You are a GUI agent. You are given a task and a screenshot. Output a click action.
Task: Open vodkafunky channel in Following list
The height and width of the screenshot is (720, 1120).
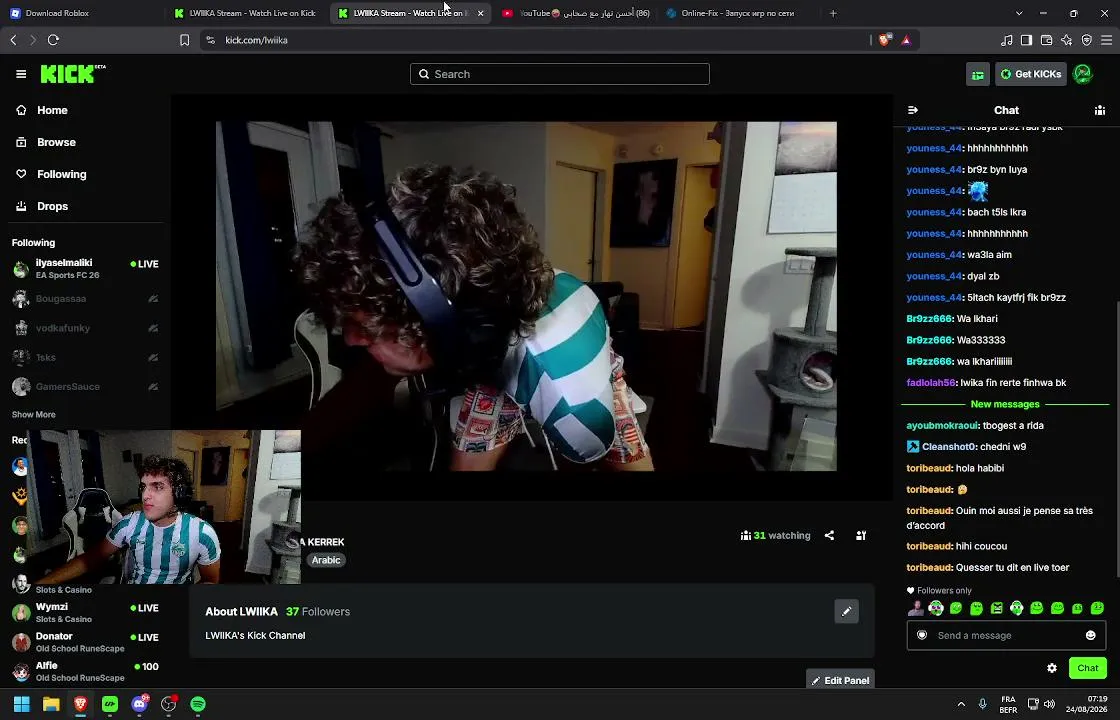86,328
